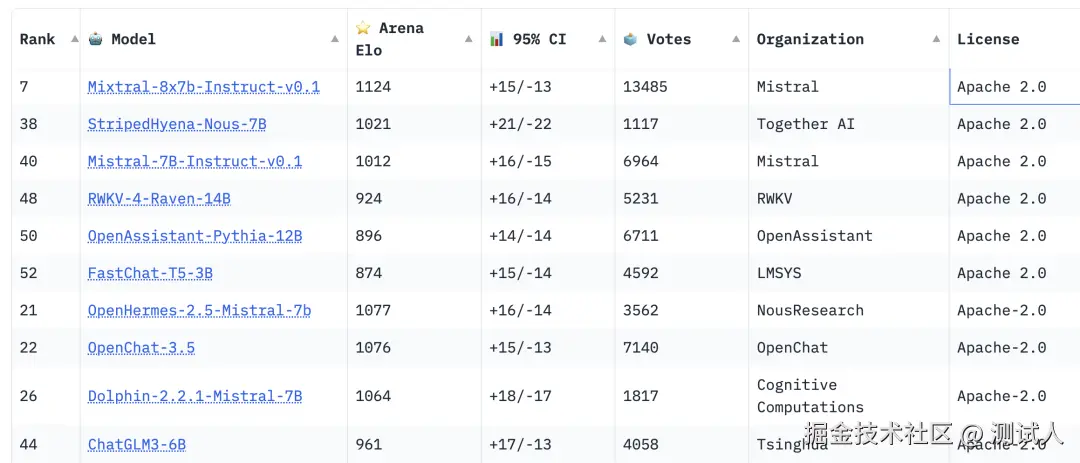1080x463 pixels.
Task: Sort by Organization using sort arrows
Action: click(936, 39)
